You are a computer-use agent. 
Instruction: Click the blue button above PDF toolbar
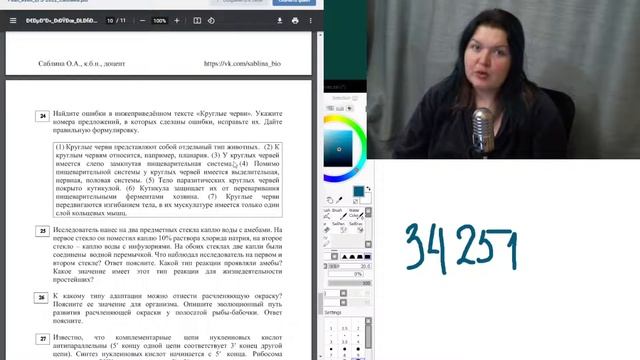point(294,2)
